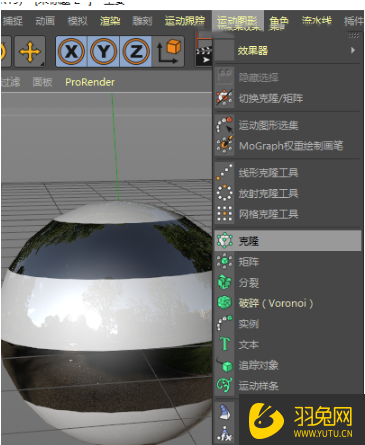
Task: Click the 隐藏选择 icon
Action: pyautogui.click(x=225, y=77)
